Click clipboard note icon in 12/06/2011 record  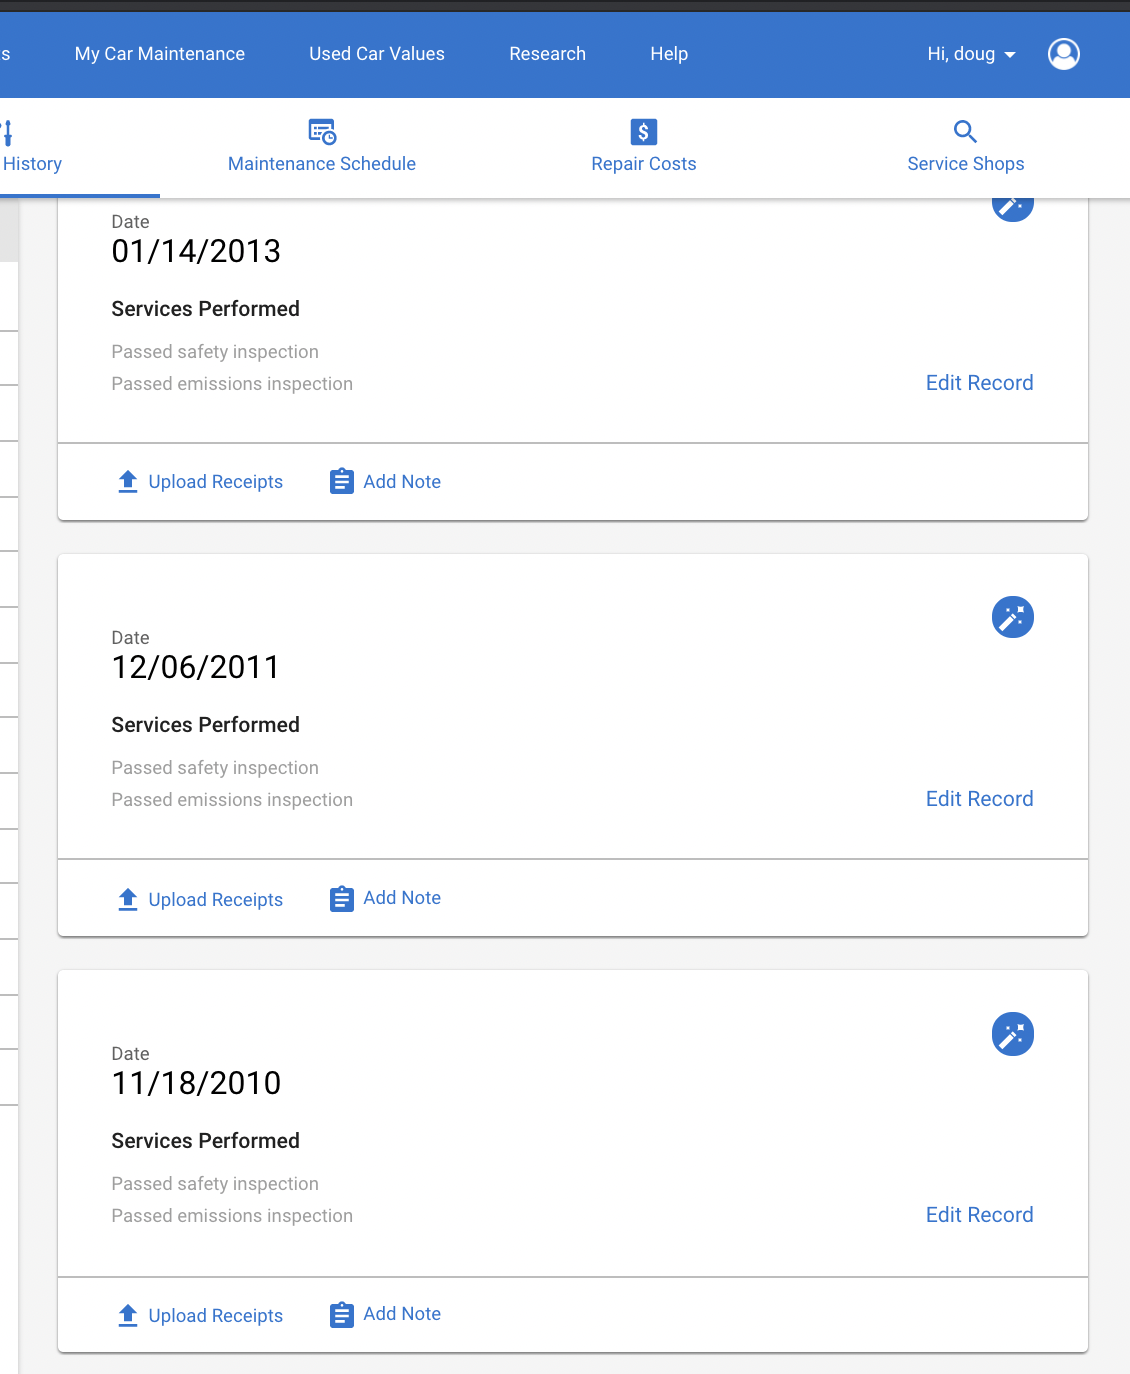click(x=342, y=899)
